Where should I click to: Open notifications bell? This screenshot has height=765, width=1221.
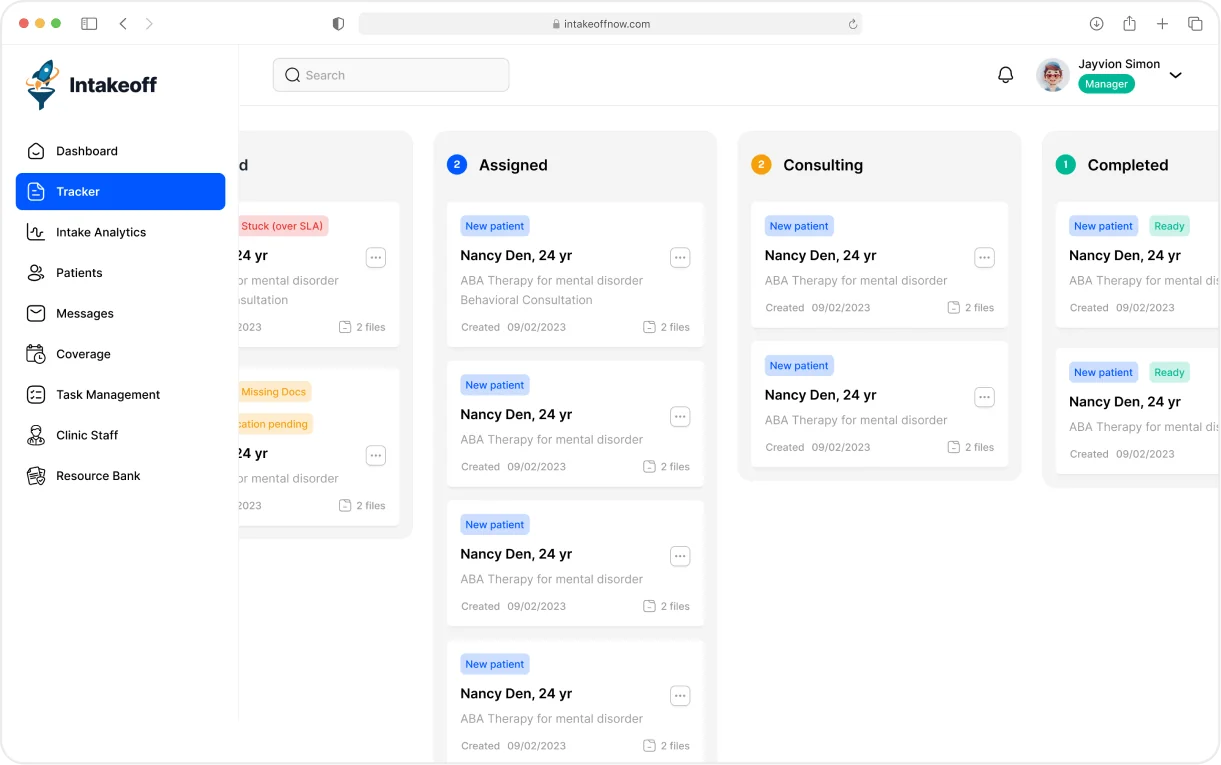point(1006,75)
